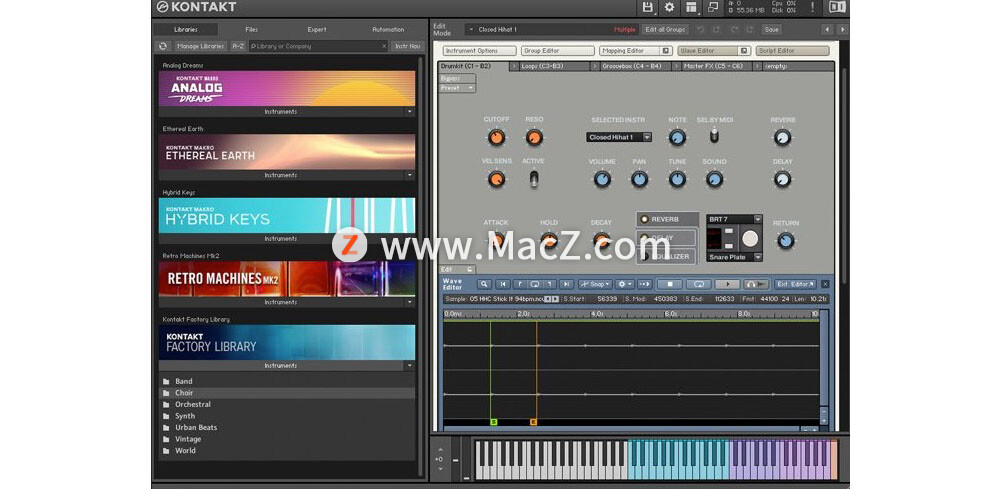Switch to the Automation tab
Screen dimensions: 1000x489
click(x=388, y=29)
